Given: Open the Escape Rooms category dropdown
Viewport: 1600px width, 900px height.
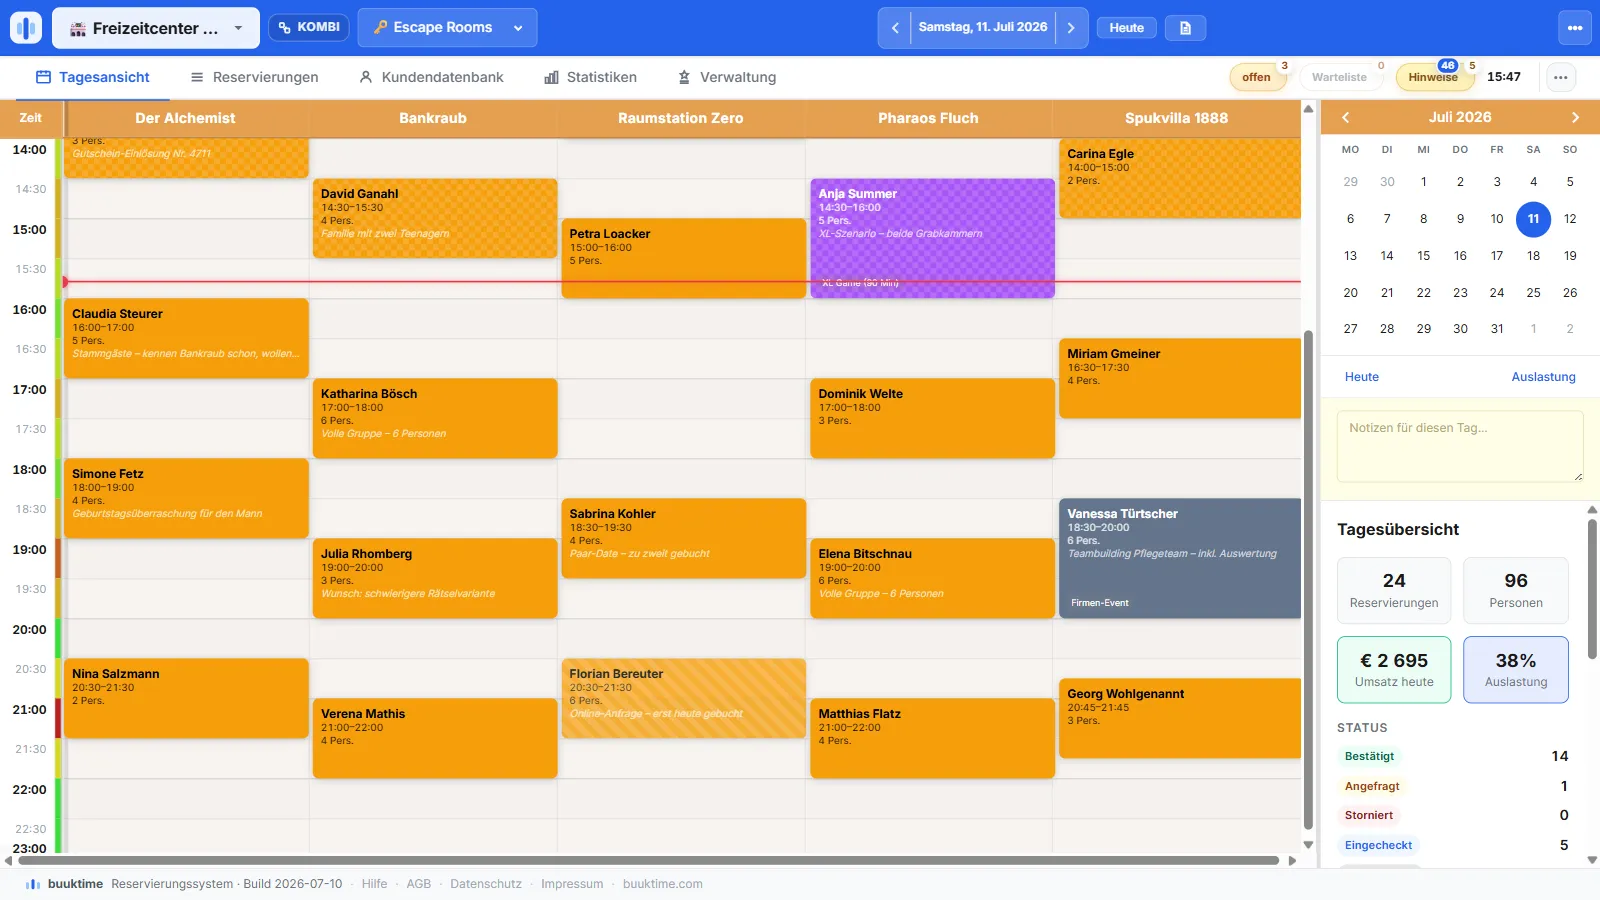Looking at the screenshot, I should pyautogui.click(x=447, y=28).
